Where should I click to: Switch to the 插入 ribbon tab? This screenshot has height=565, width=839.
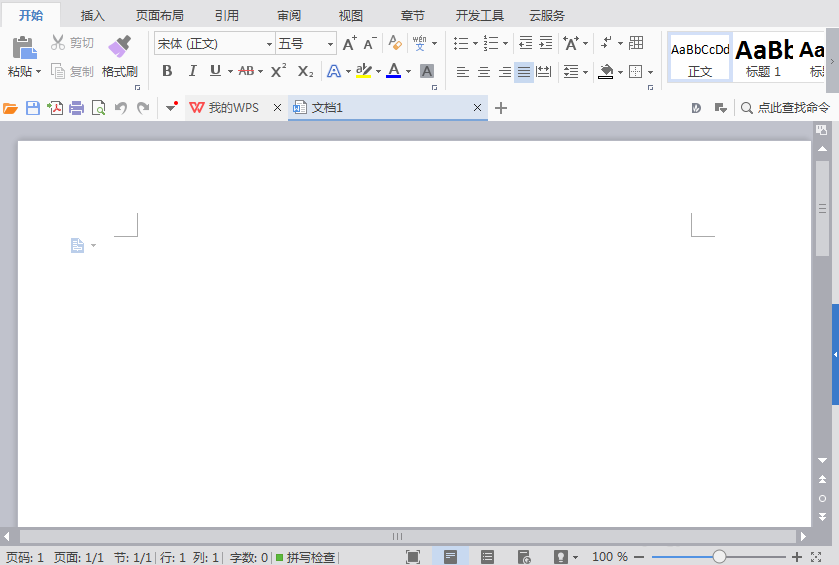tap(93, 16)
